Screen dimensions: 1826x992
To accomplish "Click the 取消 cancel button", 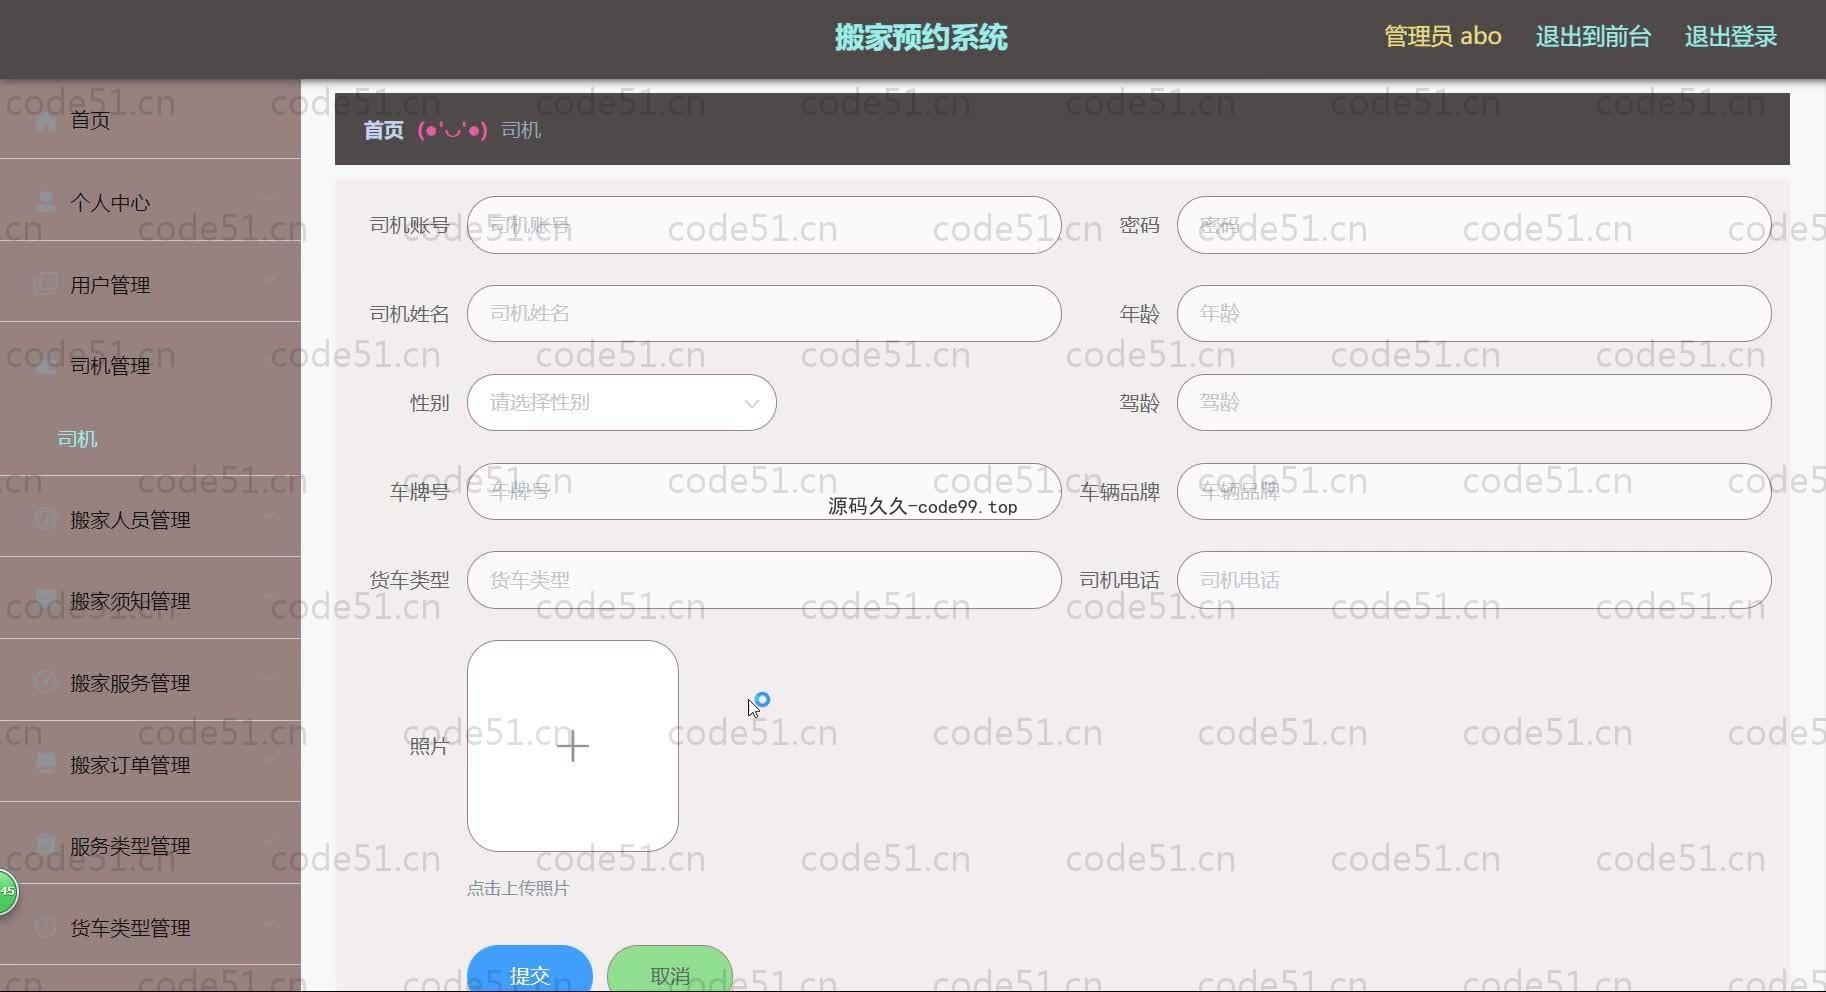I will click(x=670, y=970).
